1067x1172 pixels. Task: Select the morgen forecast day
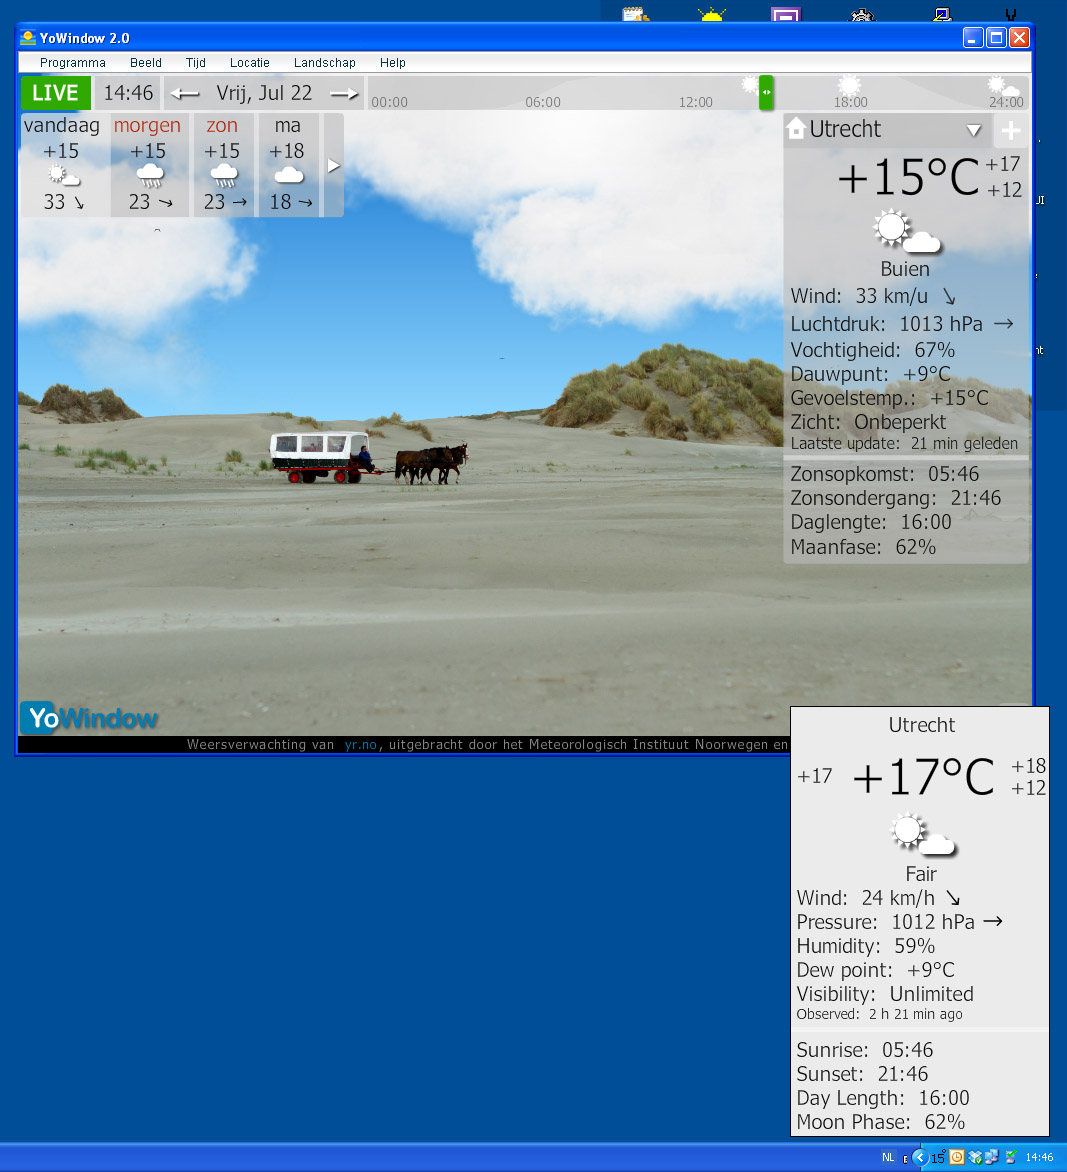coord(148,165)
